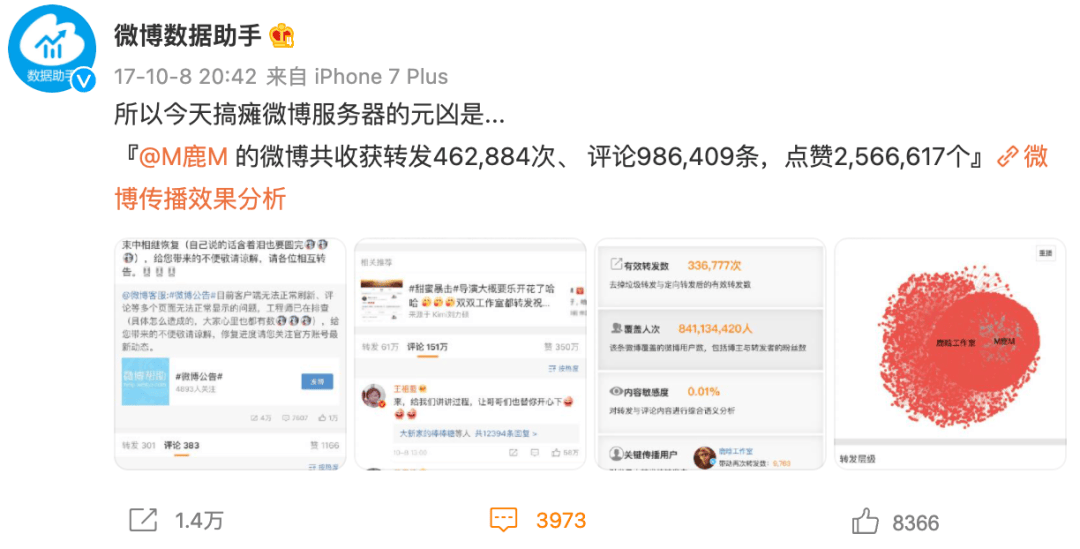Click the 8366 like count
The image size is (1080, 549).
(x=916, y=524)
